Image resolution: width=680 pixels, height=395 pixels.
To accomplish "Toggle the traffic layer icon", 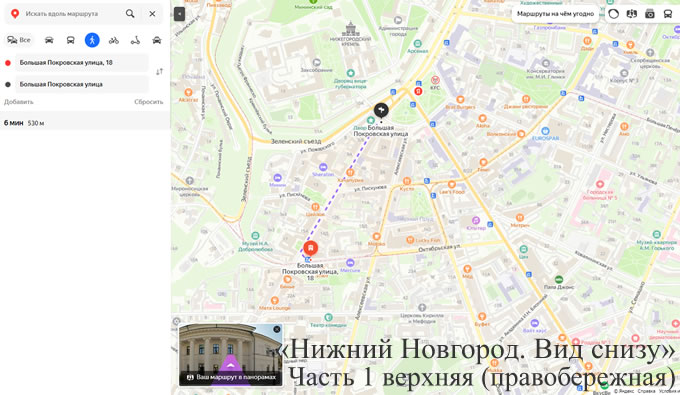I will tap(613, 14).
